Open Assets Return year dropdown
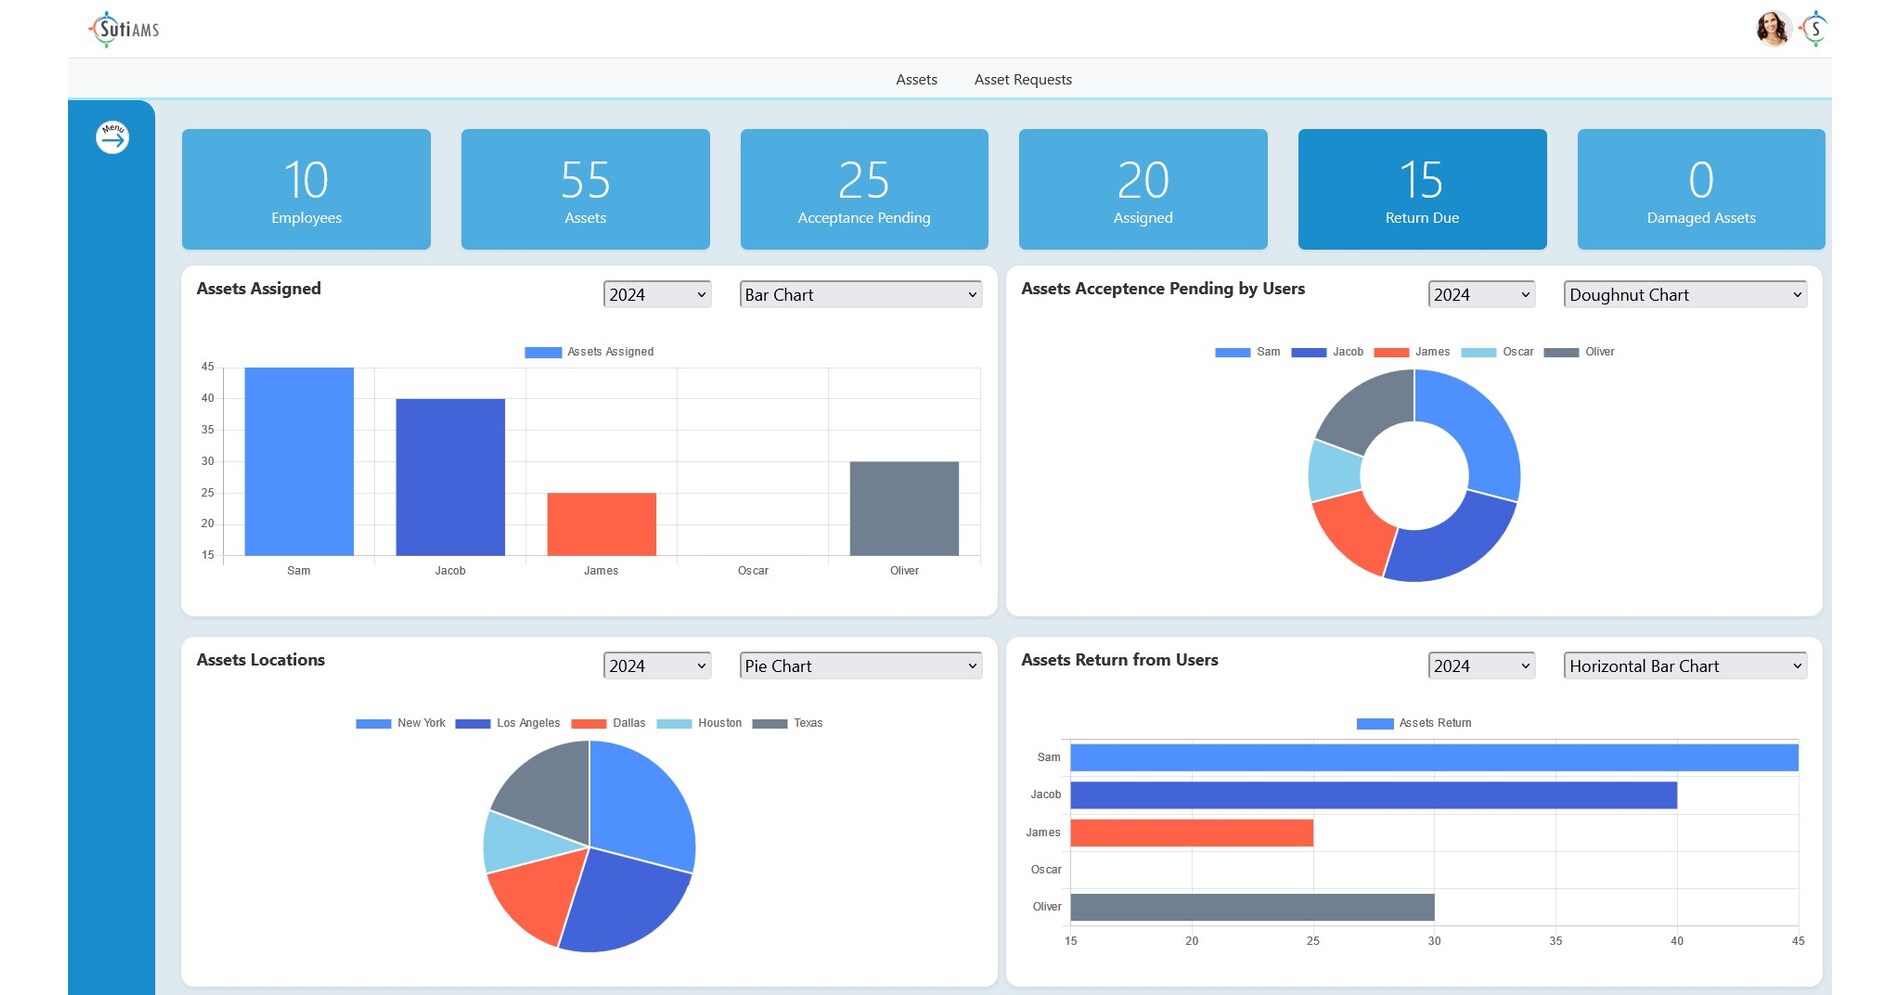Viewport: 1900px width, 995px height. 1481,666
